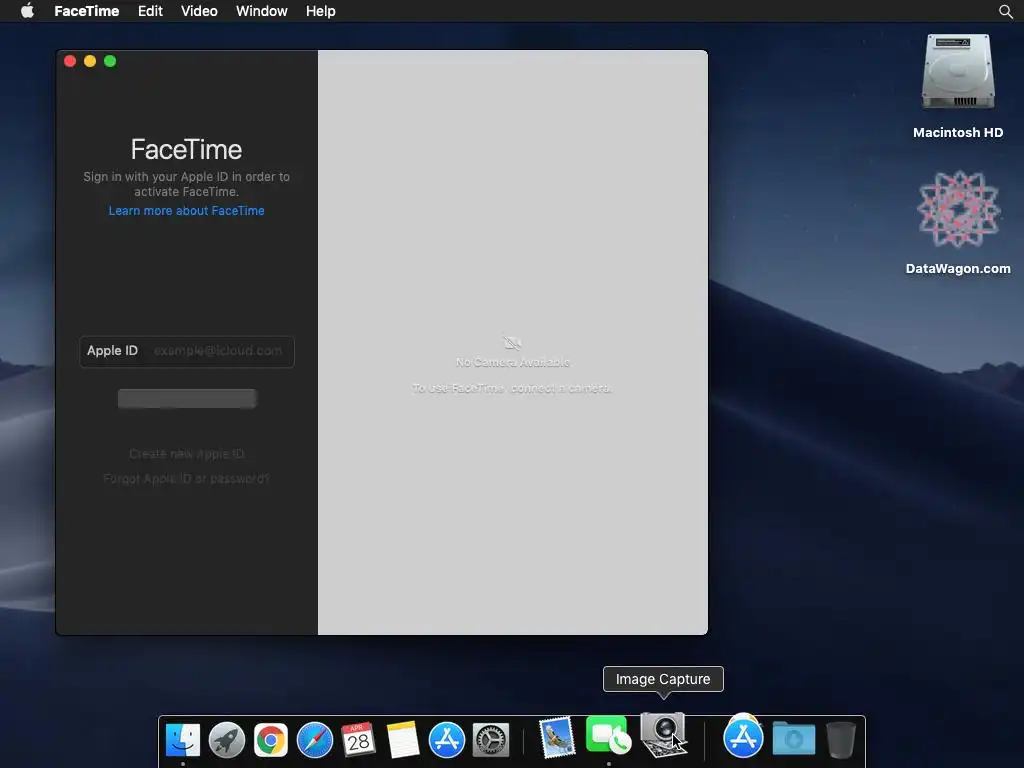Open Notes app in the Dock

pyautogui.click(x=402, y=740)
